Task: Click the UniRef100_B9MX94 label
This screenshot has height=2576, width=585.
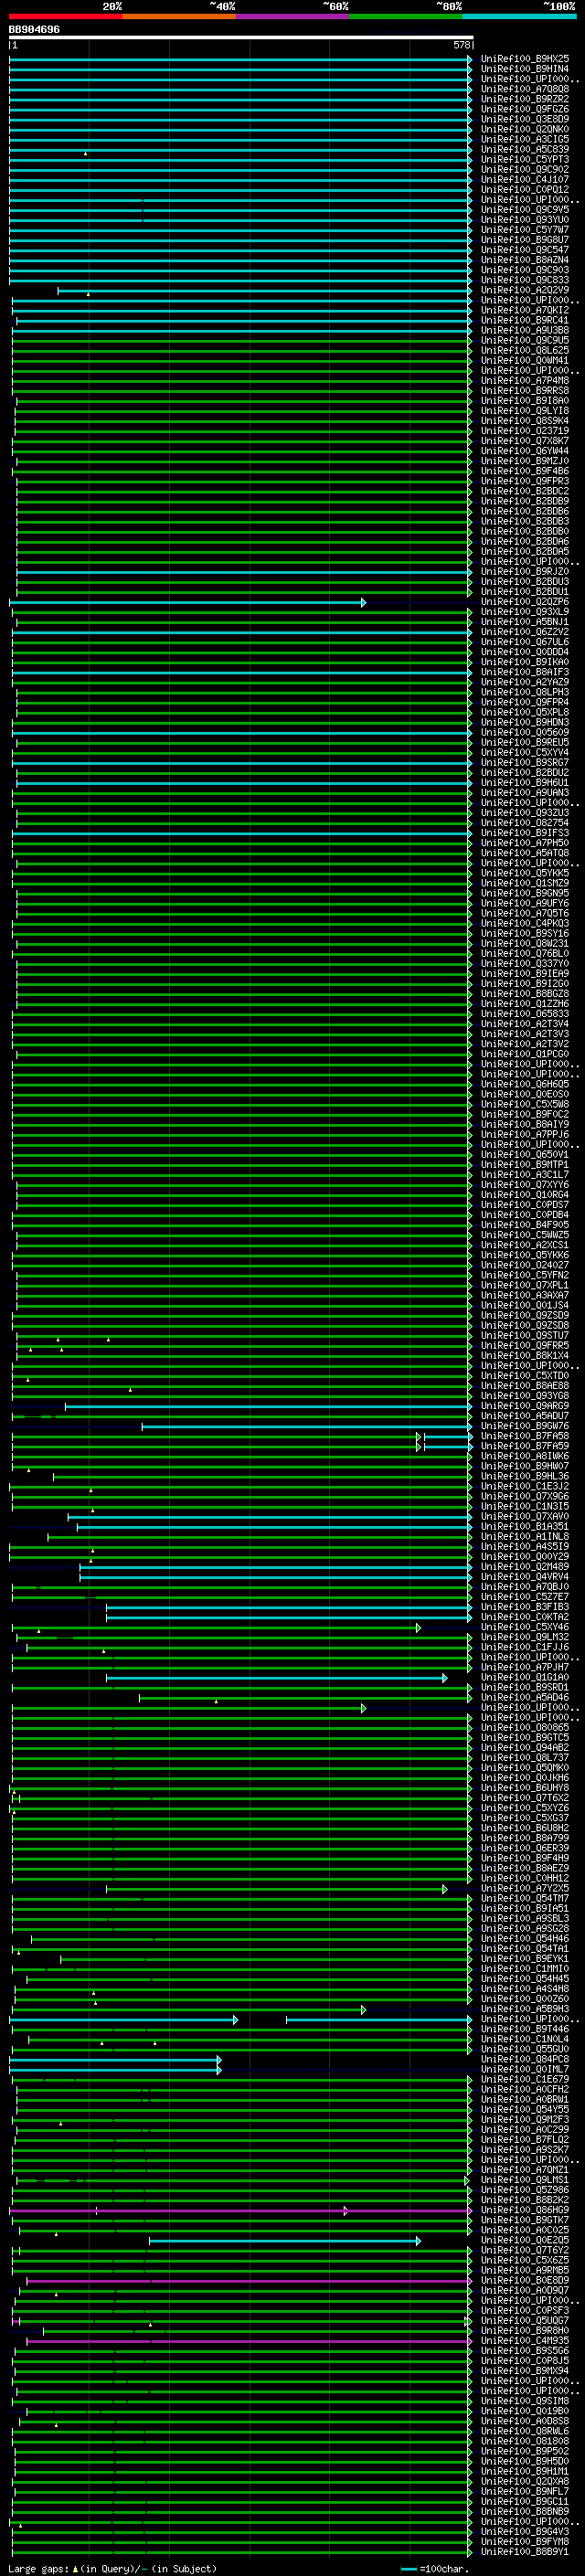Action: click(525, 2371)
